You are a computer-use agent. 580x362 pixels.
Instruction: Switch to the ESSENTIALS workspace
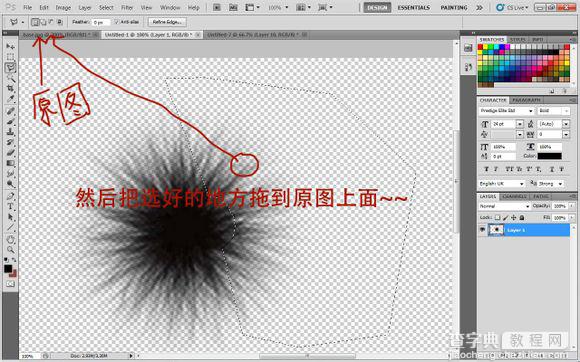[x=414, y=7]
